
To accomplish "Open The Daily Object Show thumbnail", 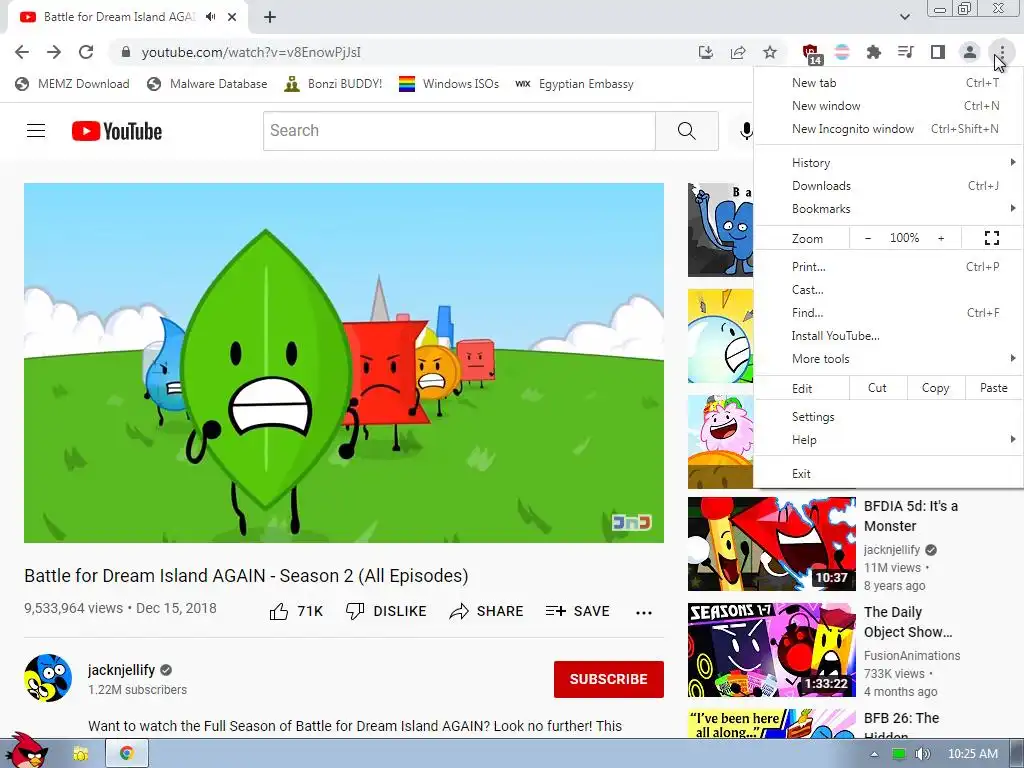I will pyautogui.click(x=771, y=650).
